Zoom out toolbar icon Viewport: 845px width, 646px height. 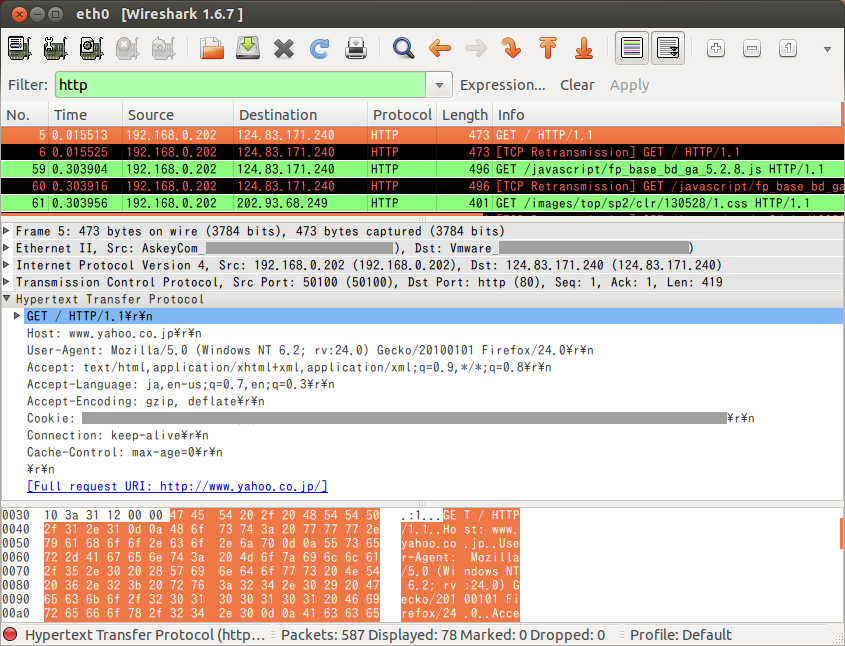(x=752, y=48)
